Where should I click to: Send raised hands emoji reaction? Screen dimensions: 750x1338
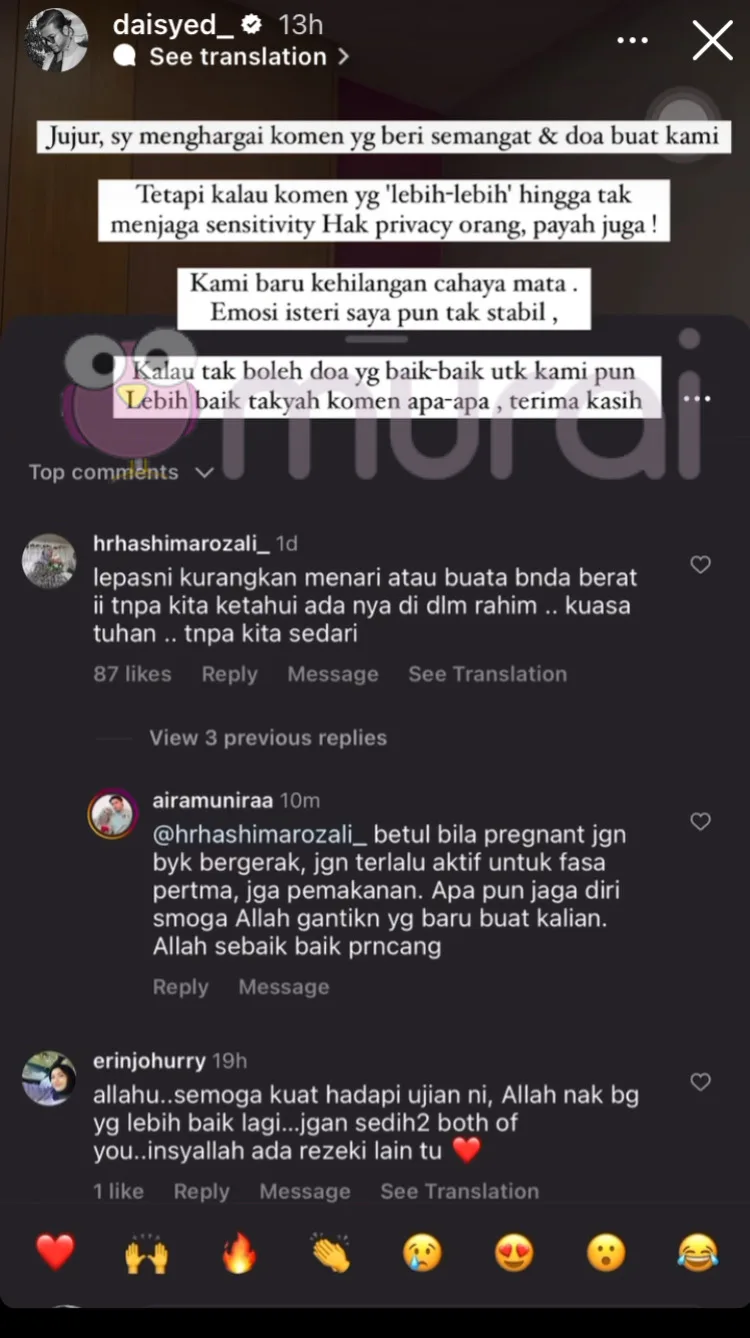146,1252
